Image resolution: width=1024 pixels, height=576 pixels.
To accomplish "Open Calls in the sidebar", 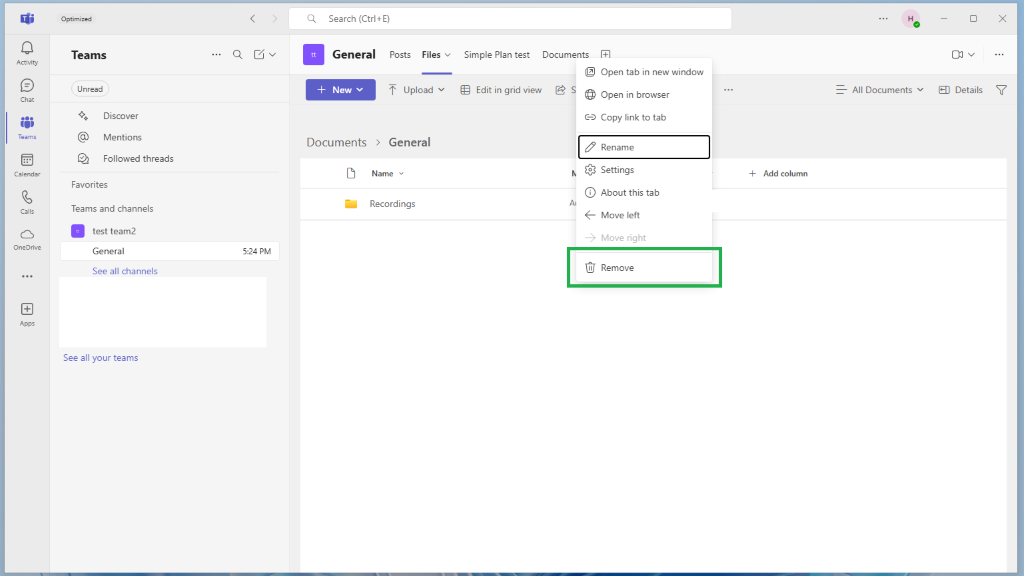I will (27, 202).
